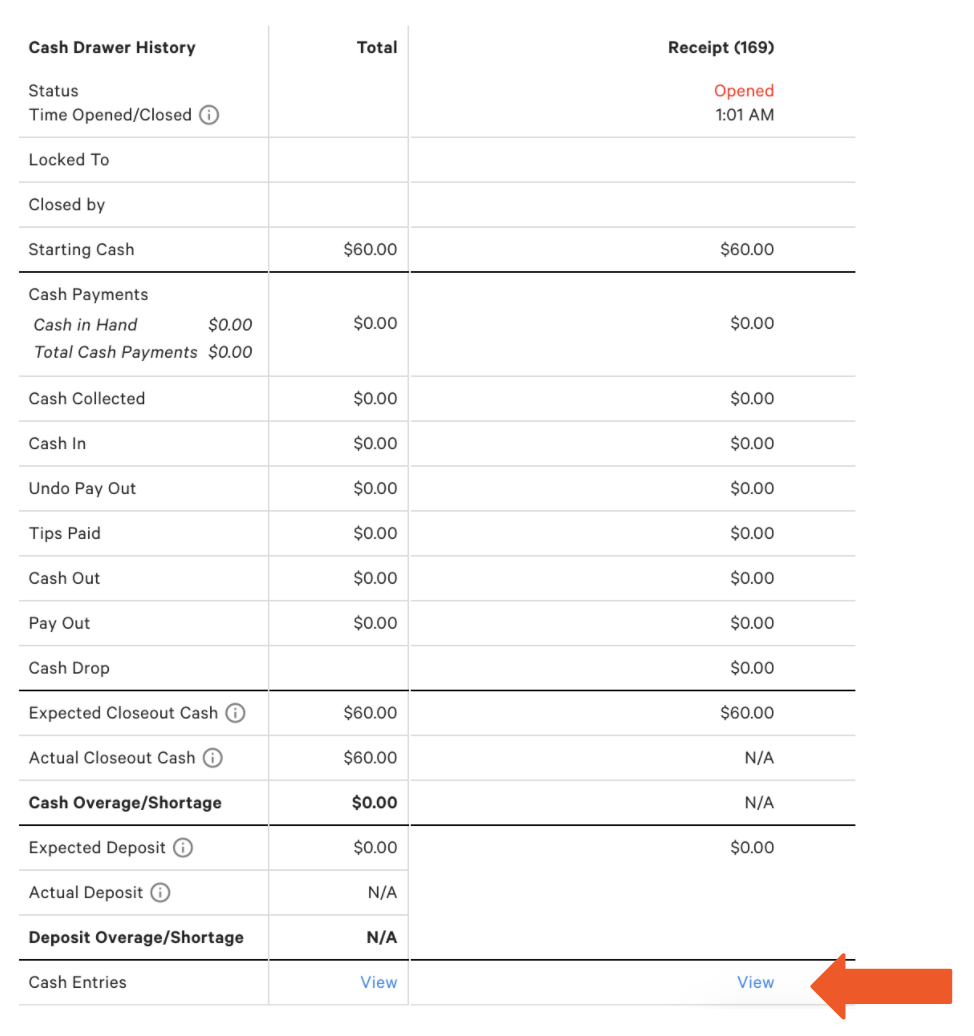Click the Opened status label
The height and width of the screenshot is (1036, 974).
pyautogui.click(x=744, y=90)
